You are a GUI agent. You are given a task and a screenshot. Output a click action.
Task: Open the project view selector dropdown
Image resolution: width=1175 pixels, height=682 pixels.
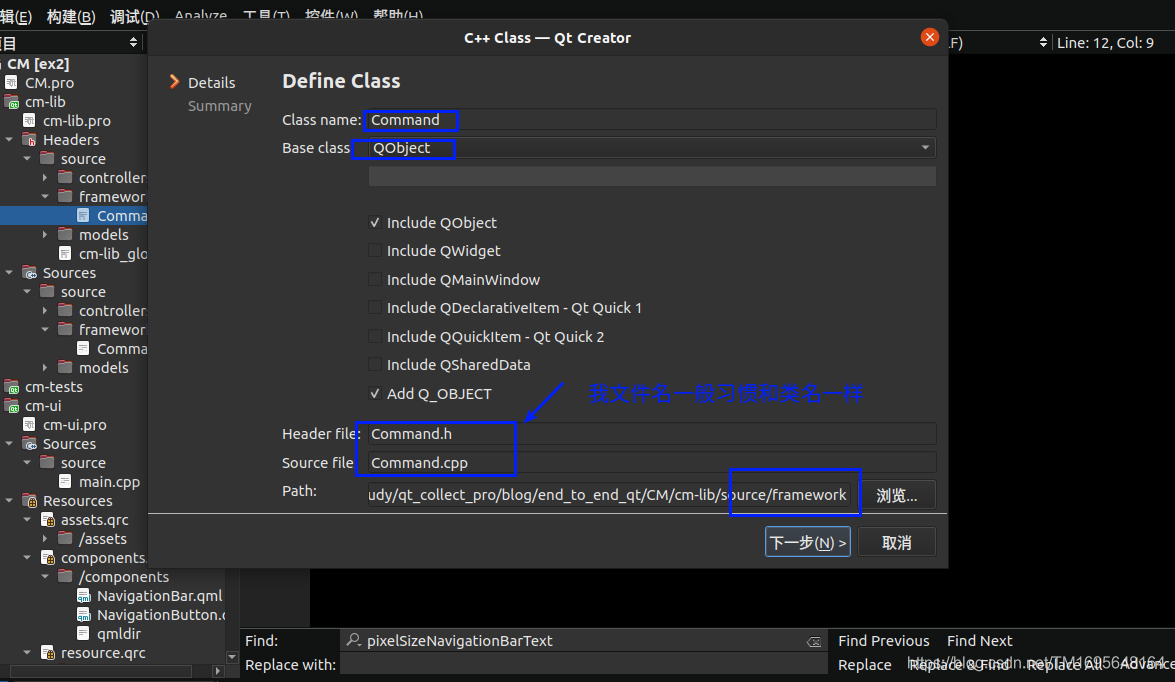pyautogui.click(x=133, y=43)
